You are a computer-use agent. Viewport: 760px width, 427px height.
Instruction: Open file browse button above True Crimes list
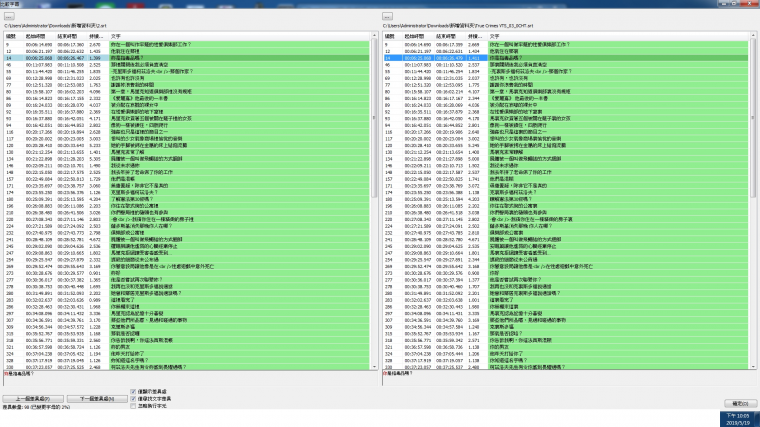point(387,16)
